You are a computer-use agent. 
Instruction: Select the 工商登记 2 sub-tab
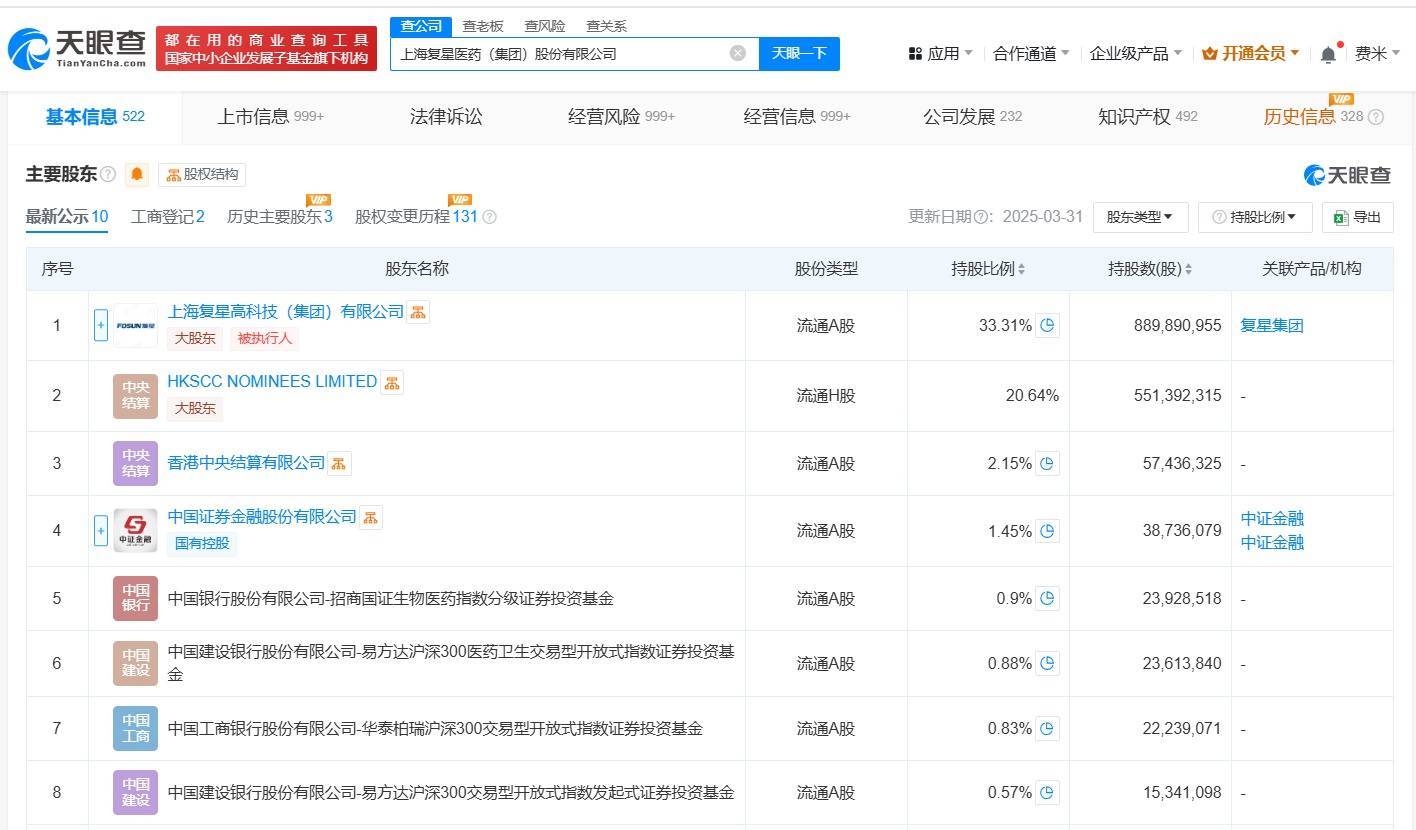pyautogui.click(x=167, y=217)
